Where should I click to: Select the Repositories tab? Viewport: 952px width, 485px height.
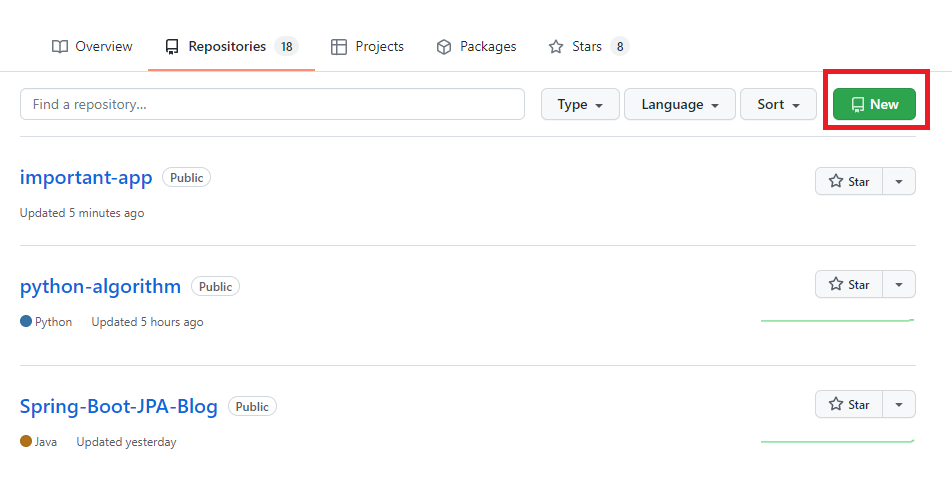pos(231,47)
